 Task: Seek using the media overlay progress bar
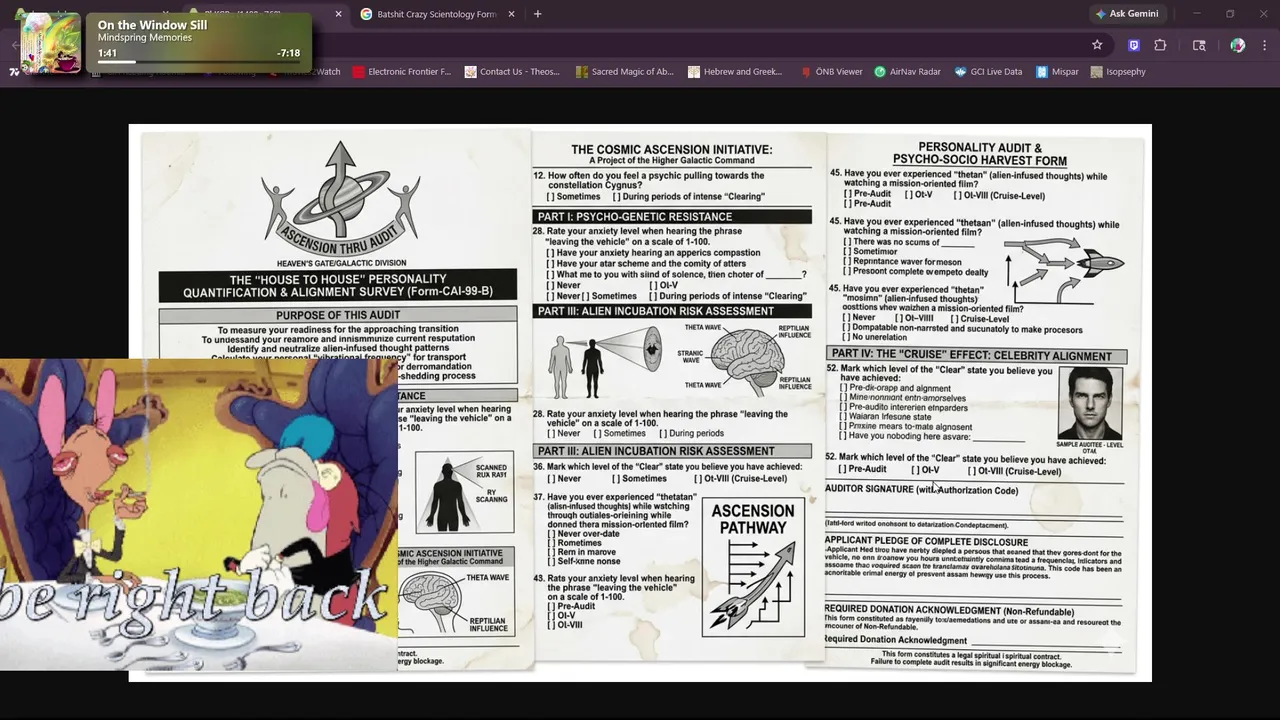199,62
